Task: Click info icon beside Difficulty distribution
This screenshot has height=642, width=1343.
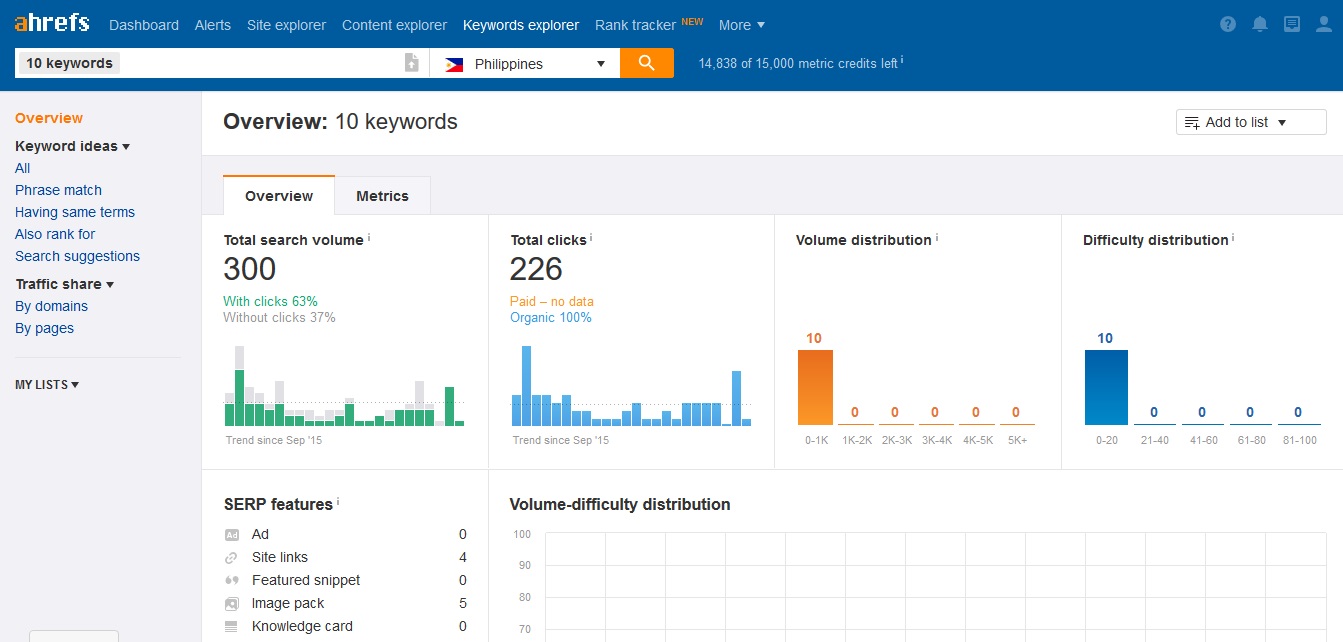Action: pos(1233,238)
